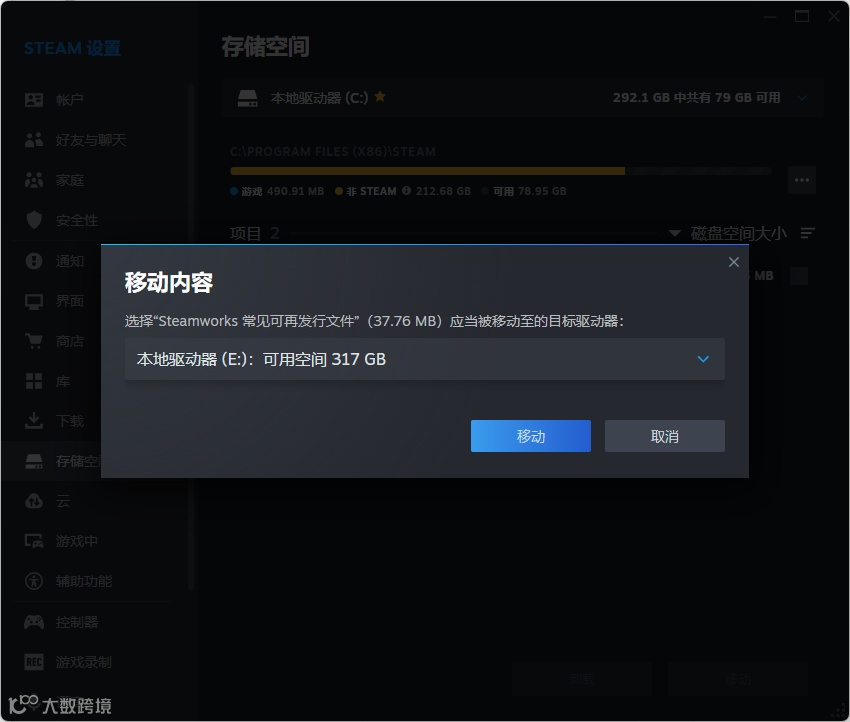Open 通知 alert icon in sidebar
Image resolution: width=850 pixels, height=722 pixels.
coord(34,261)
